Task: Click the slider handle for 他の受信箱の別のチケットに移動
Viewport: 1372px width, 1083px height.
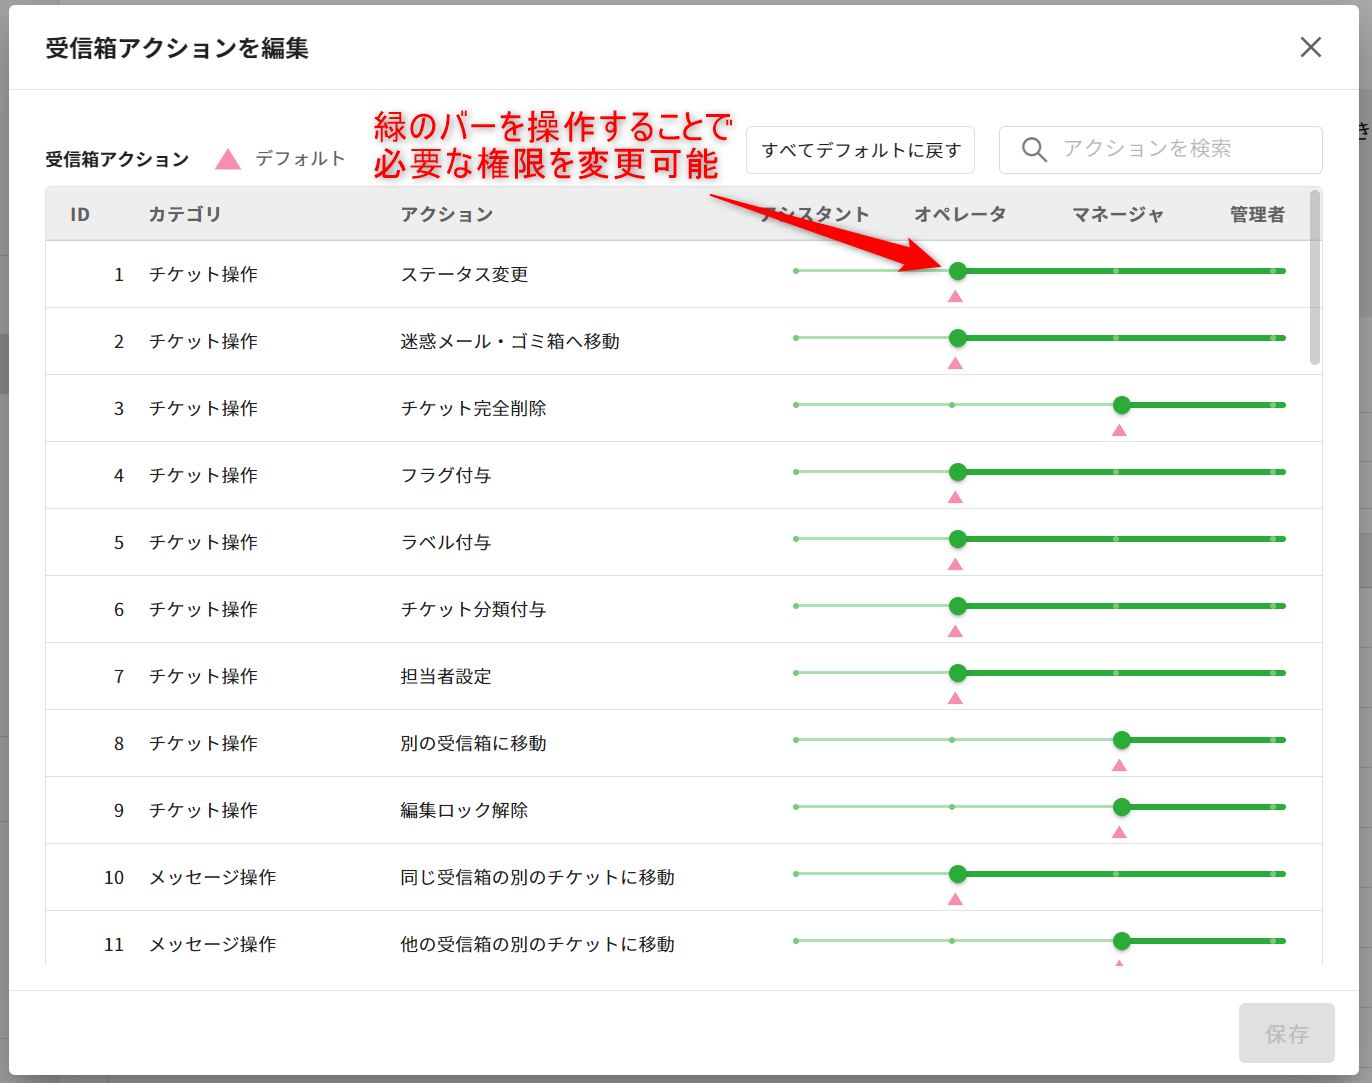Action: click(1121, 941)
